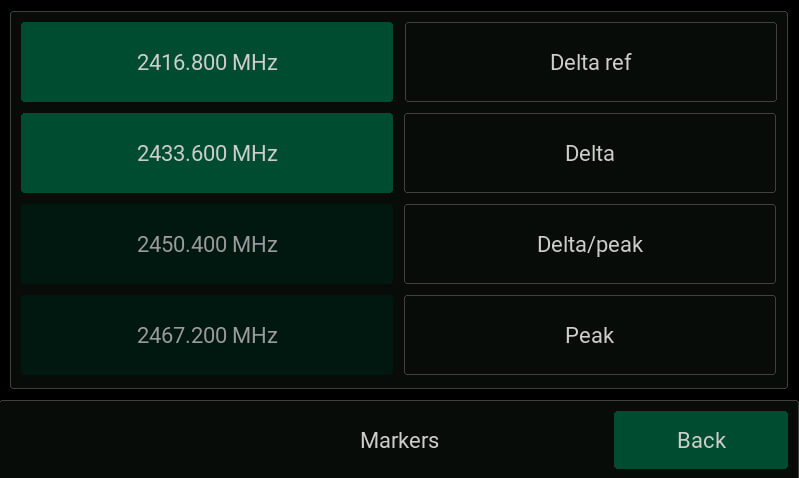Turn off the active 2433.600 MHz marker
The width and height of the screenshot is (799, 478).
point(207,153)
